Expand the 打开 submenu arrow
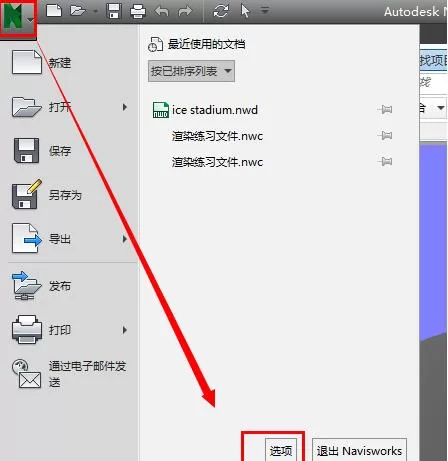Image resolution: width=448 pixels, height=461 pixels. click(125, 107)
